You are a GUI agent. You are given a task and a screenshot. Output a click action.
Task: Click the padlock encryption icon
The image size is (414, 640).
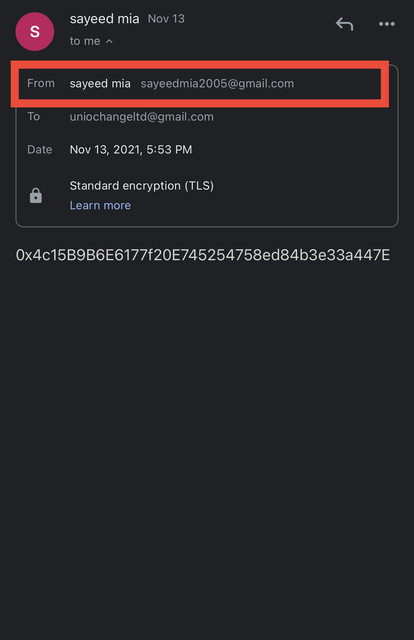coord(36,196)
